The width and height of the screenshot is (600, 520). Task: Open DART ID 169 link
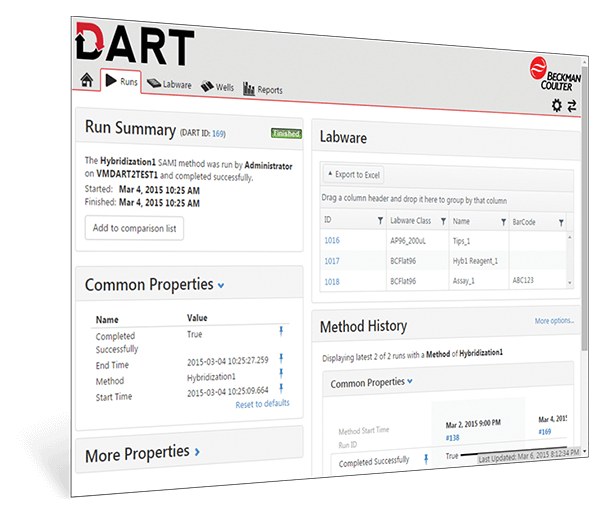[x=218, y=134]
